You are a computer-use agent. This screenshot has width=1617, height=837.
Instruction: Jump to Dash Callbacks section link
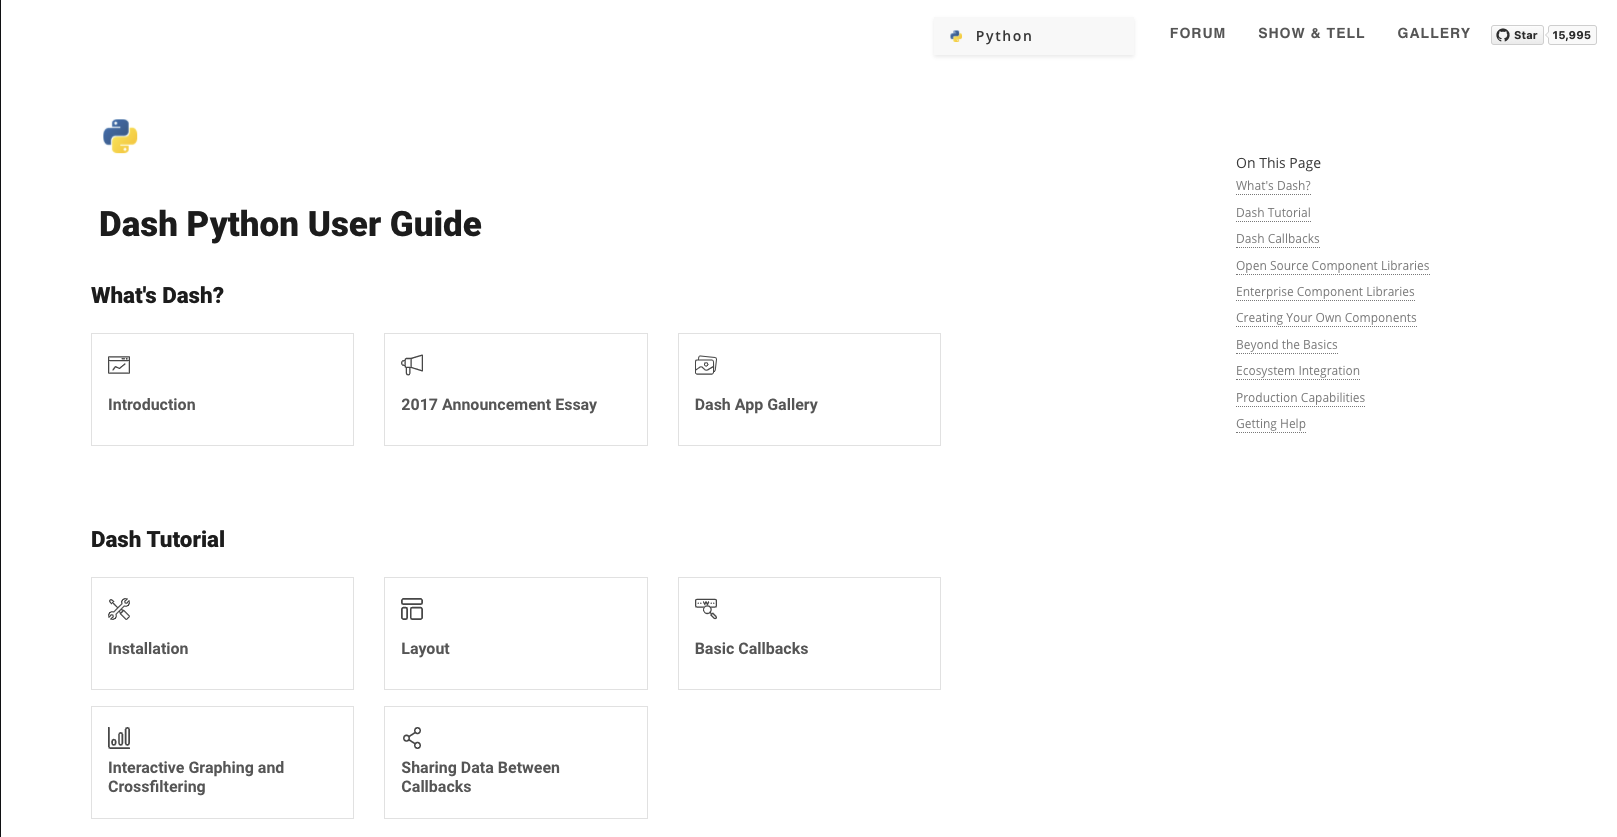coord(1277,239)
